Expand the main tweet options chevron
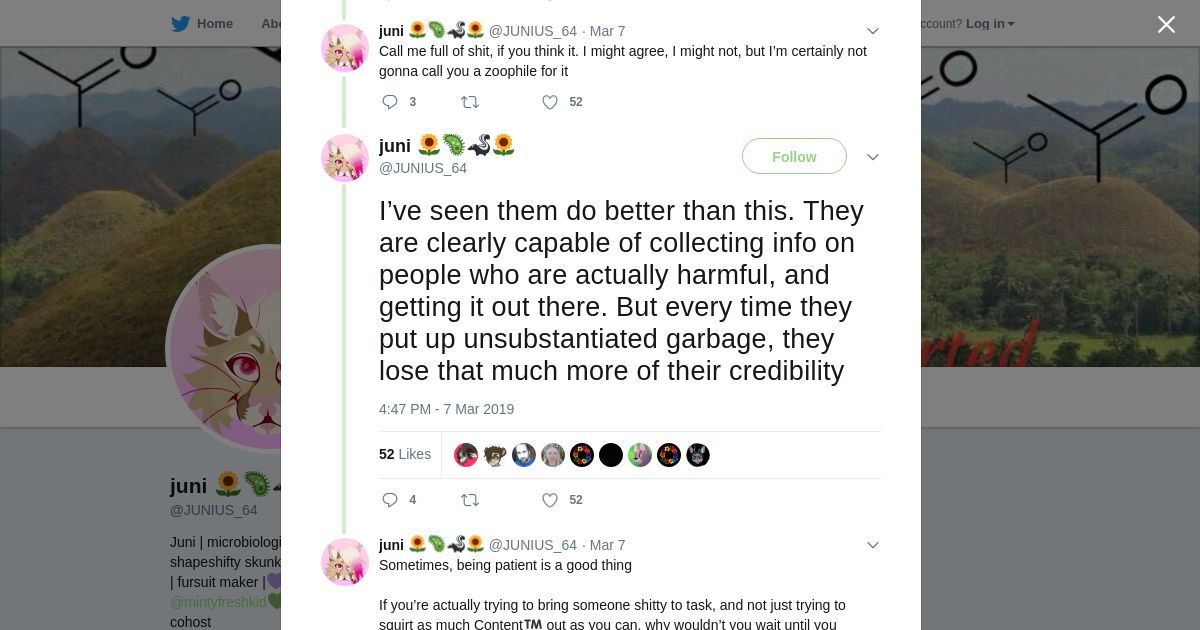This screenshot has width=1200, height=630. click(873, 157)
